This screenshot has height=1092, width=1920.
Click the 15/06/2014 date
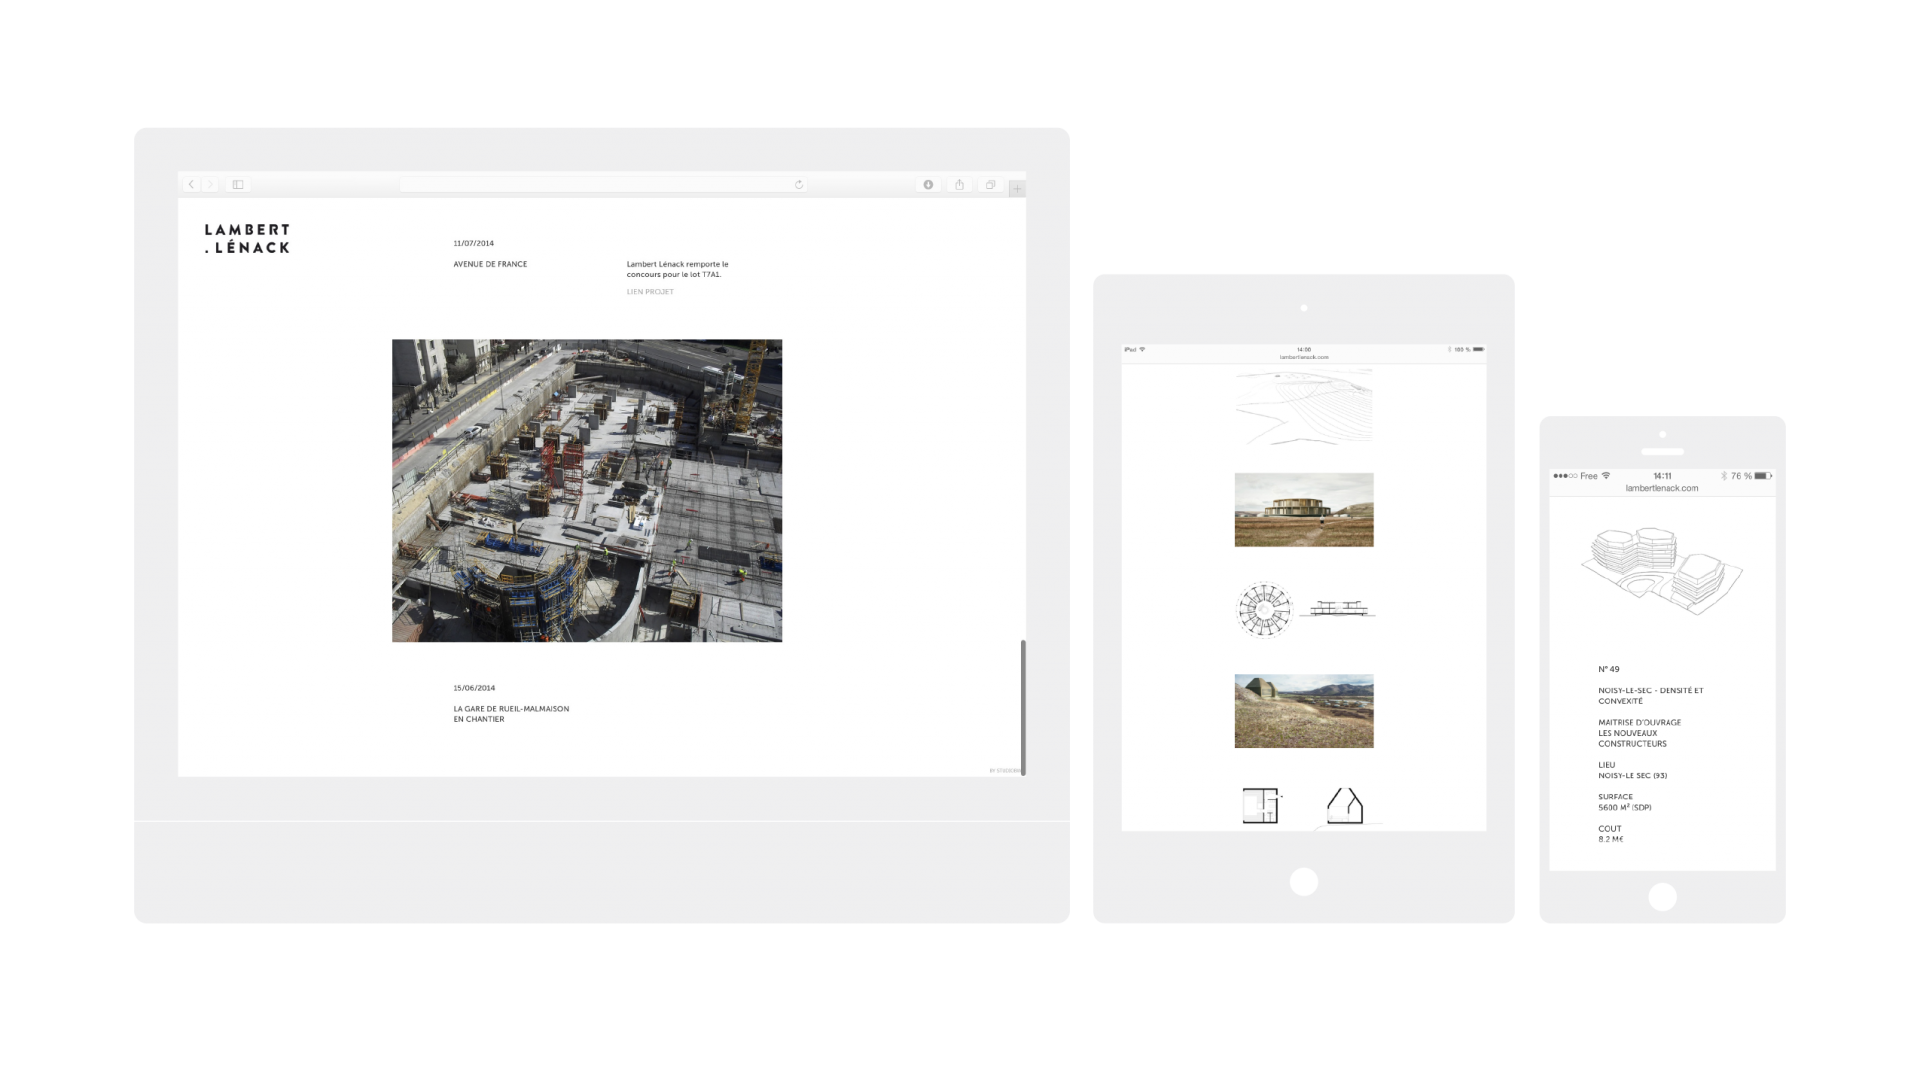coord(474,688)
